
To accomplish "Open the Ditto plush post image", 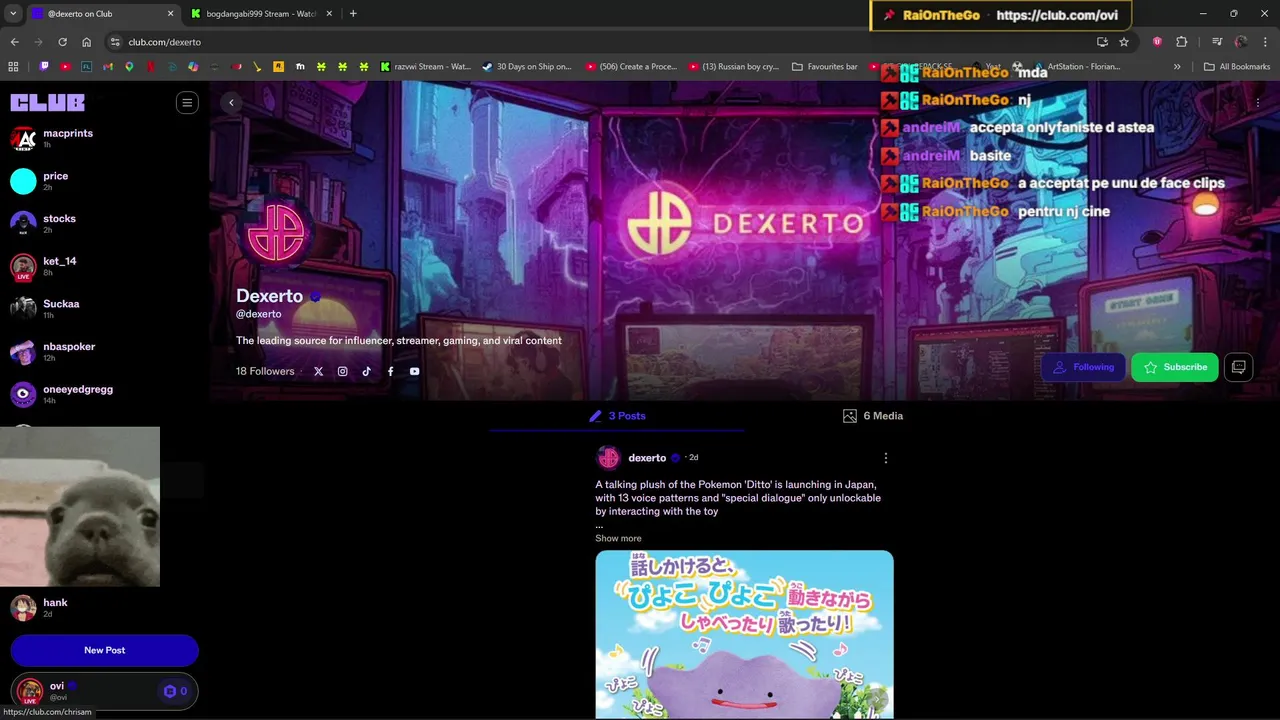I will (744, 634).
